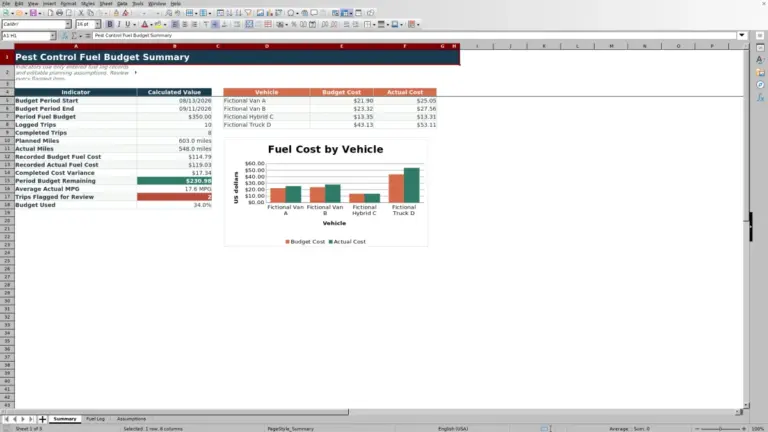Click the Copy icon
This screenshot has width=768, height=432.
click(x=90, y=13)
